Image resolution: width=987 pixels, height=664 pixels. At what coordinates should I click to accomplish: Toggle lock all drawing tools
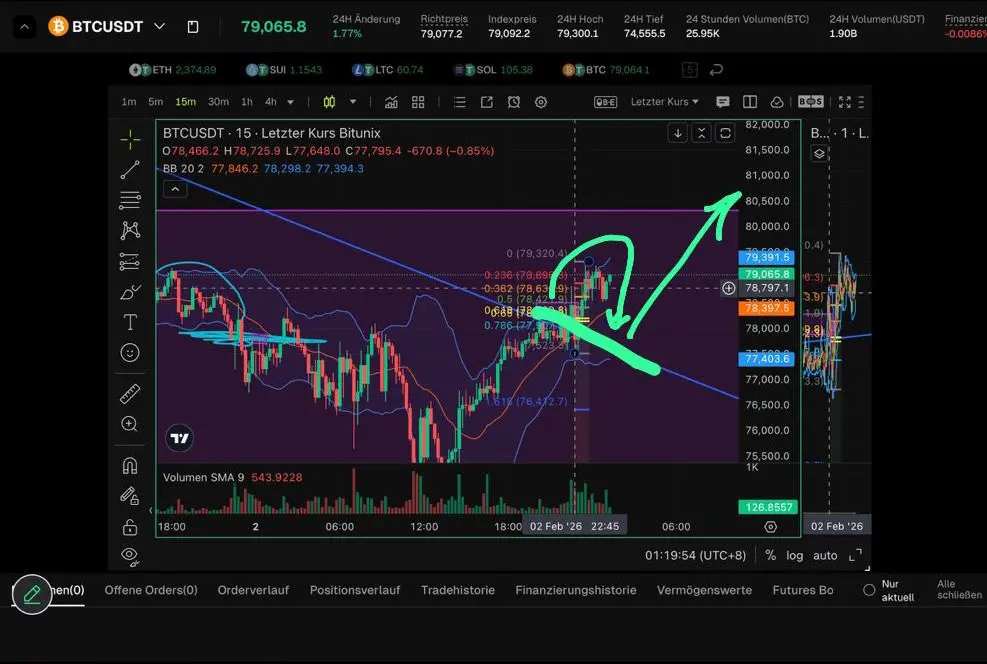(130, 527)
